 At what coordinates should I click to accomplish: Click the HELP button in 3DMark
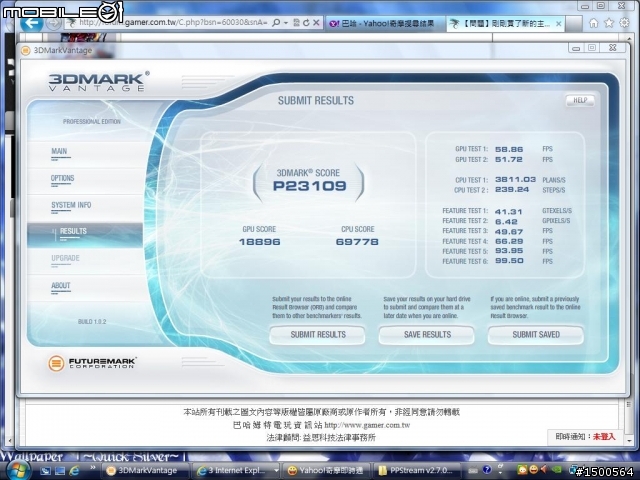pyautogui.click(x=580, y=100)
